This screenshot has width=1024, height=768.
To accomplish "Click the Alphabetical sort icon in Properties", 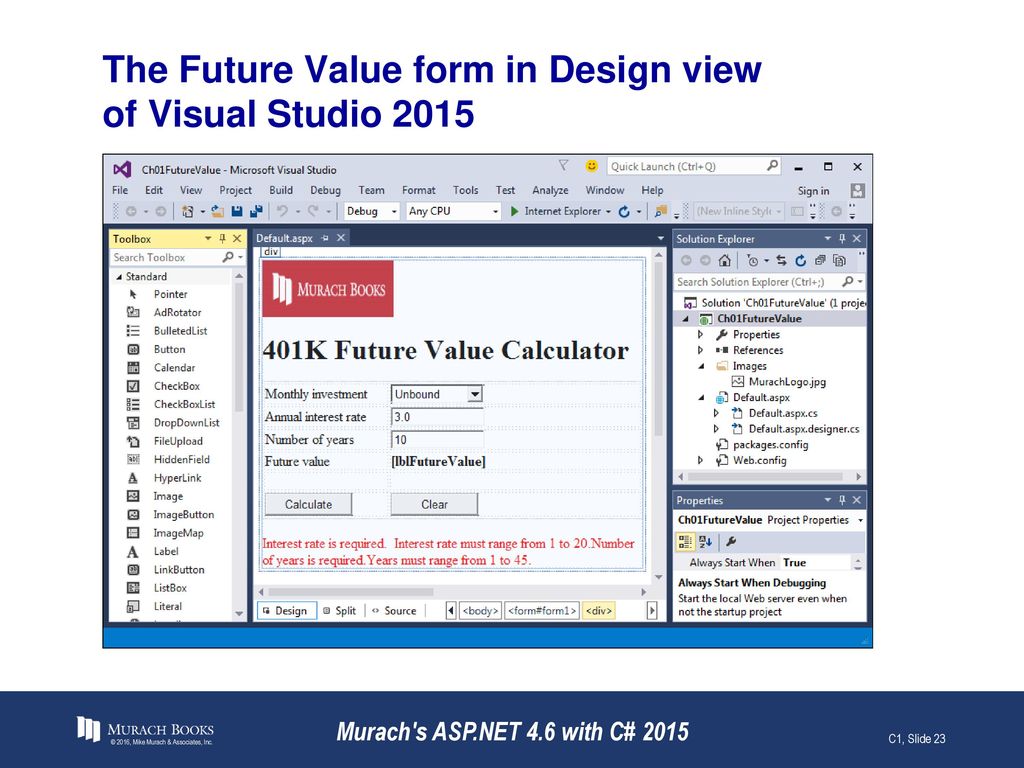I will tap(705, 541).
